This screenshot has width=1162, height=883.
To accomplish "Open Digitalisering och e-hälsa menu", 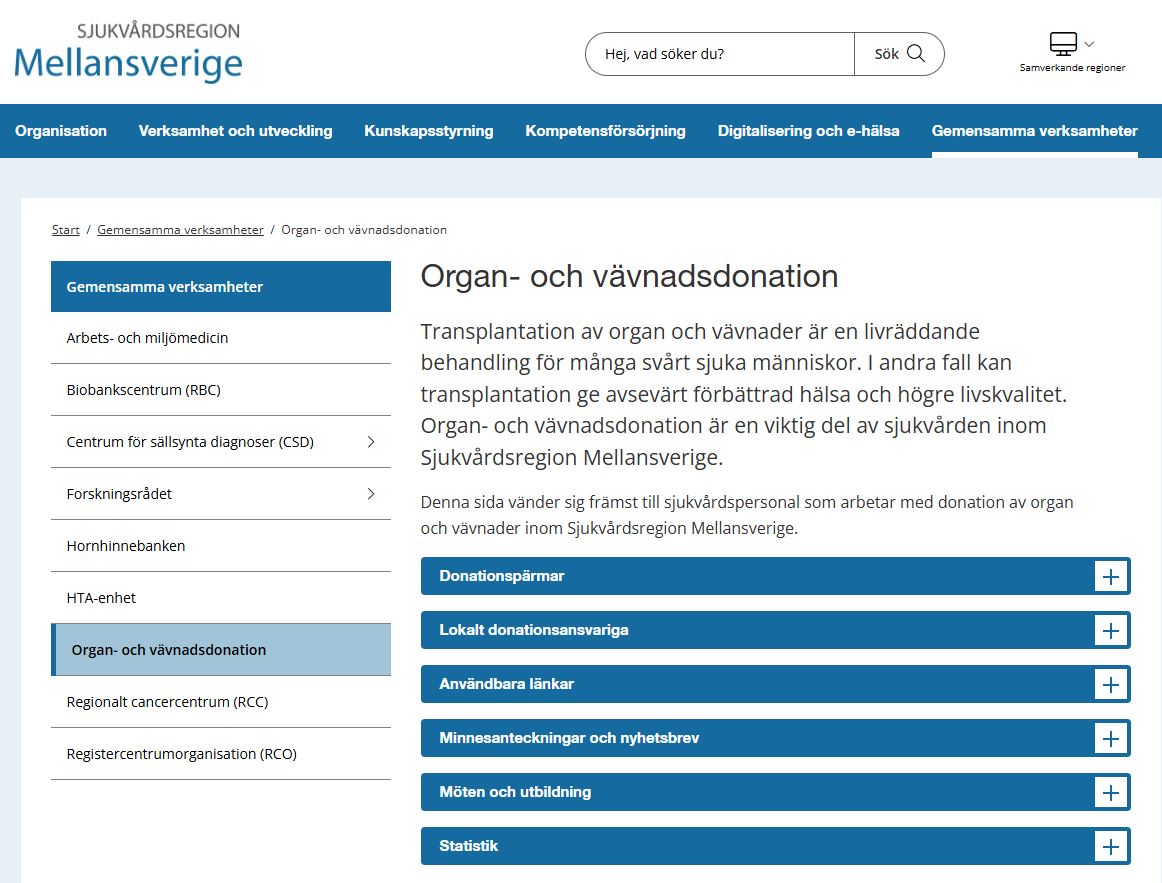I will click(809, 131).
